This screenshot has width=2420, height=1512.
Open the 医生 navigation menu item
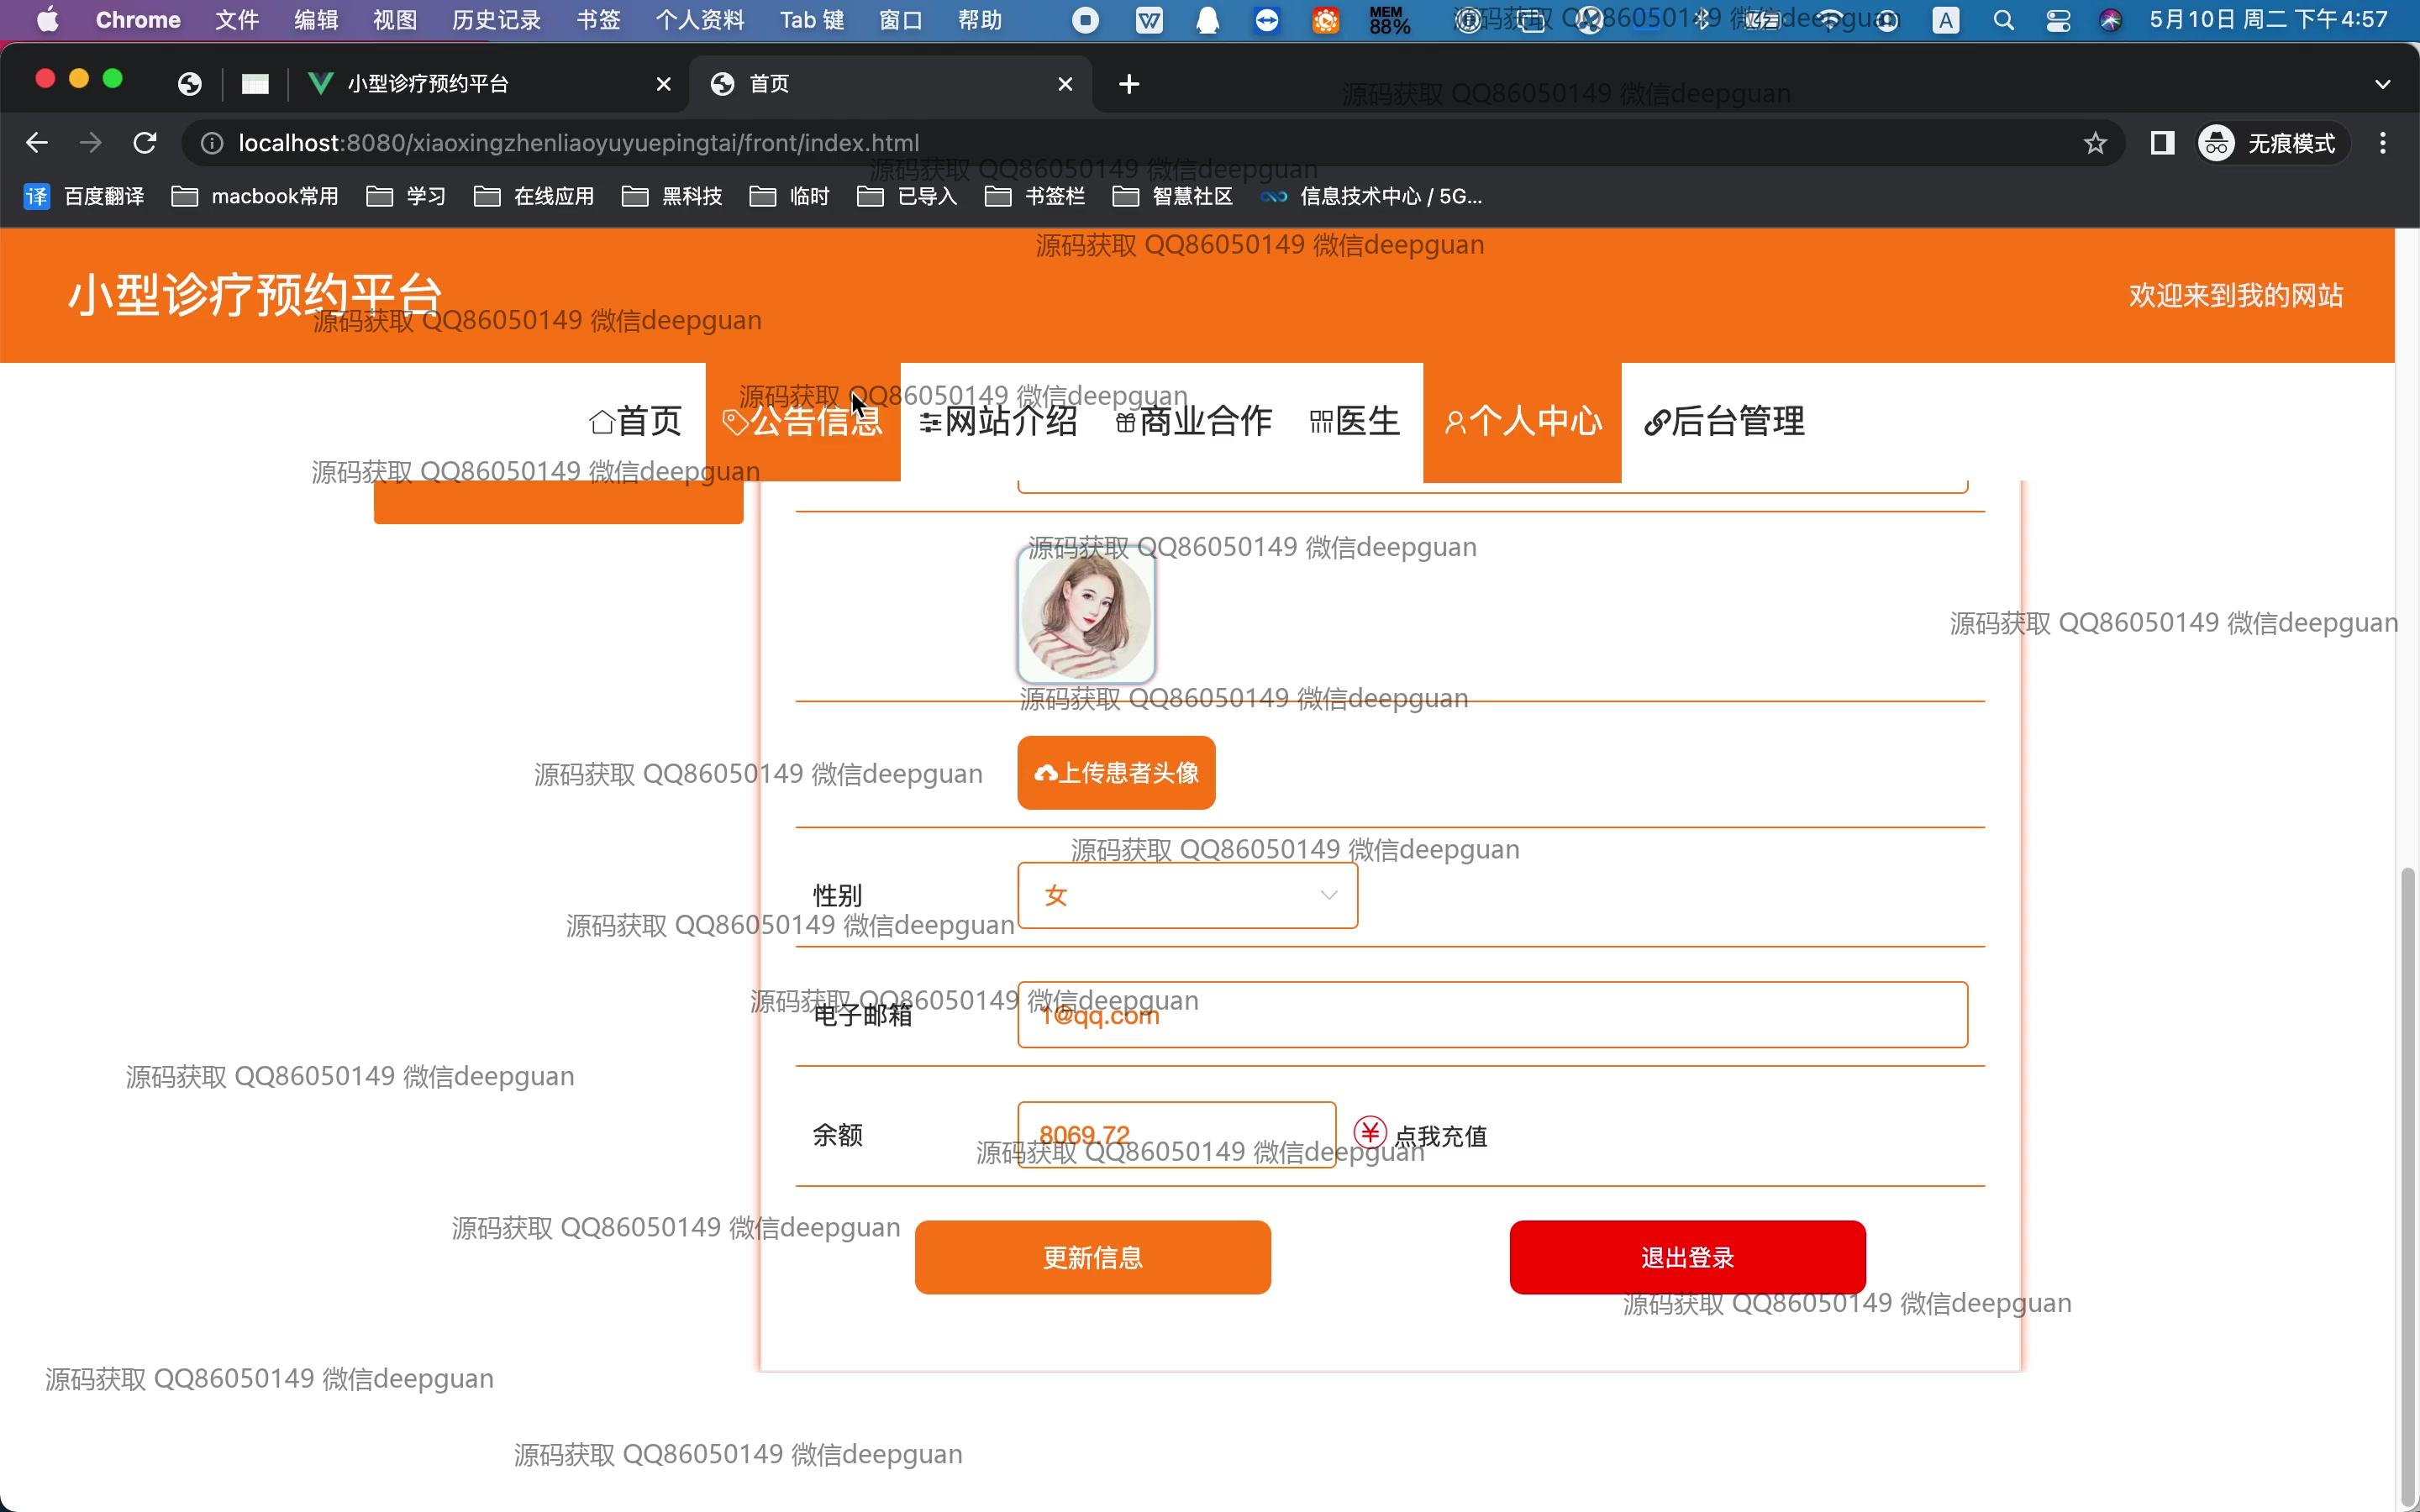(1354, 421)
